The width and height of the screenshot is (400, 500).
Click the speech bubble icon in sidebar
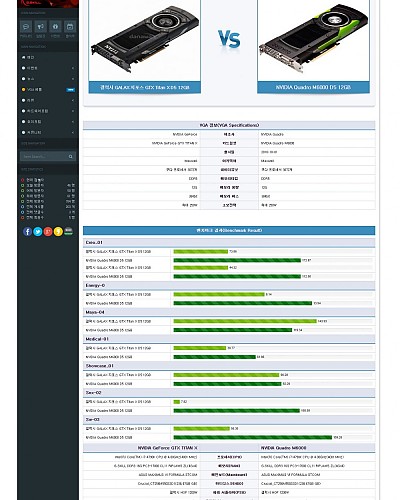click(x=26, y=26)
